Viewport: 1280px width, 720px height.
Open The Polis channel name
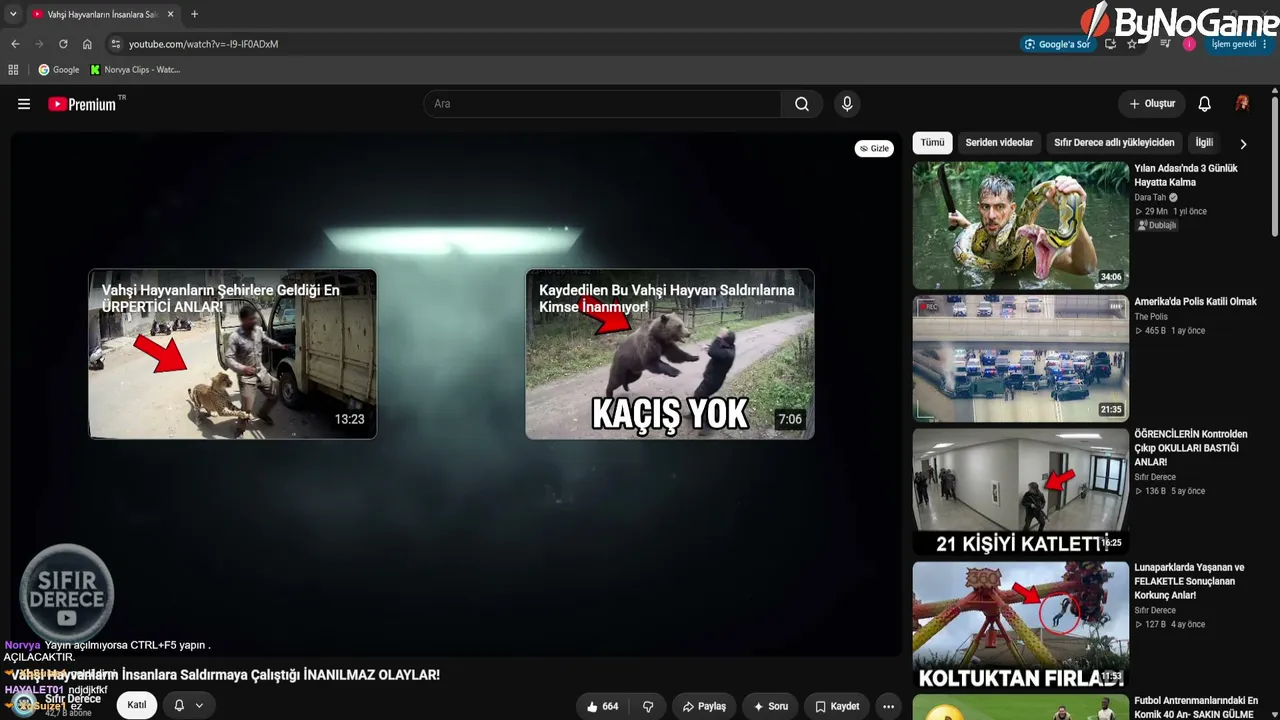point(1151,317)
